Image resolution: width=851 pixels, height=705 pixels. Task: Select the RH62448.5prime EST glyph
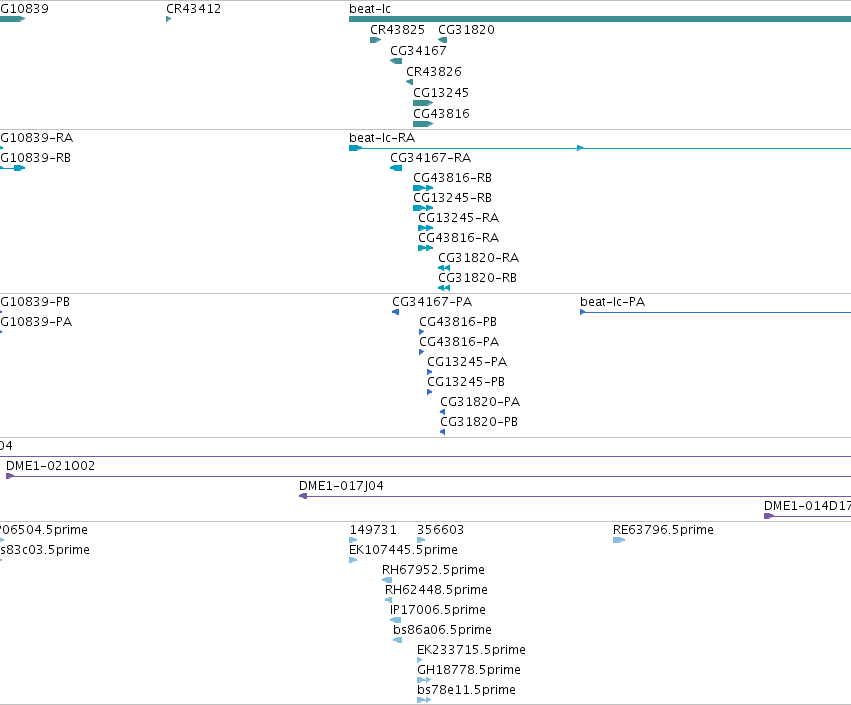[x=389, y=600]
